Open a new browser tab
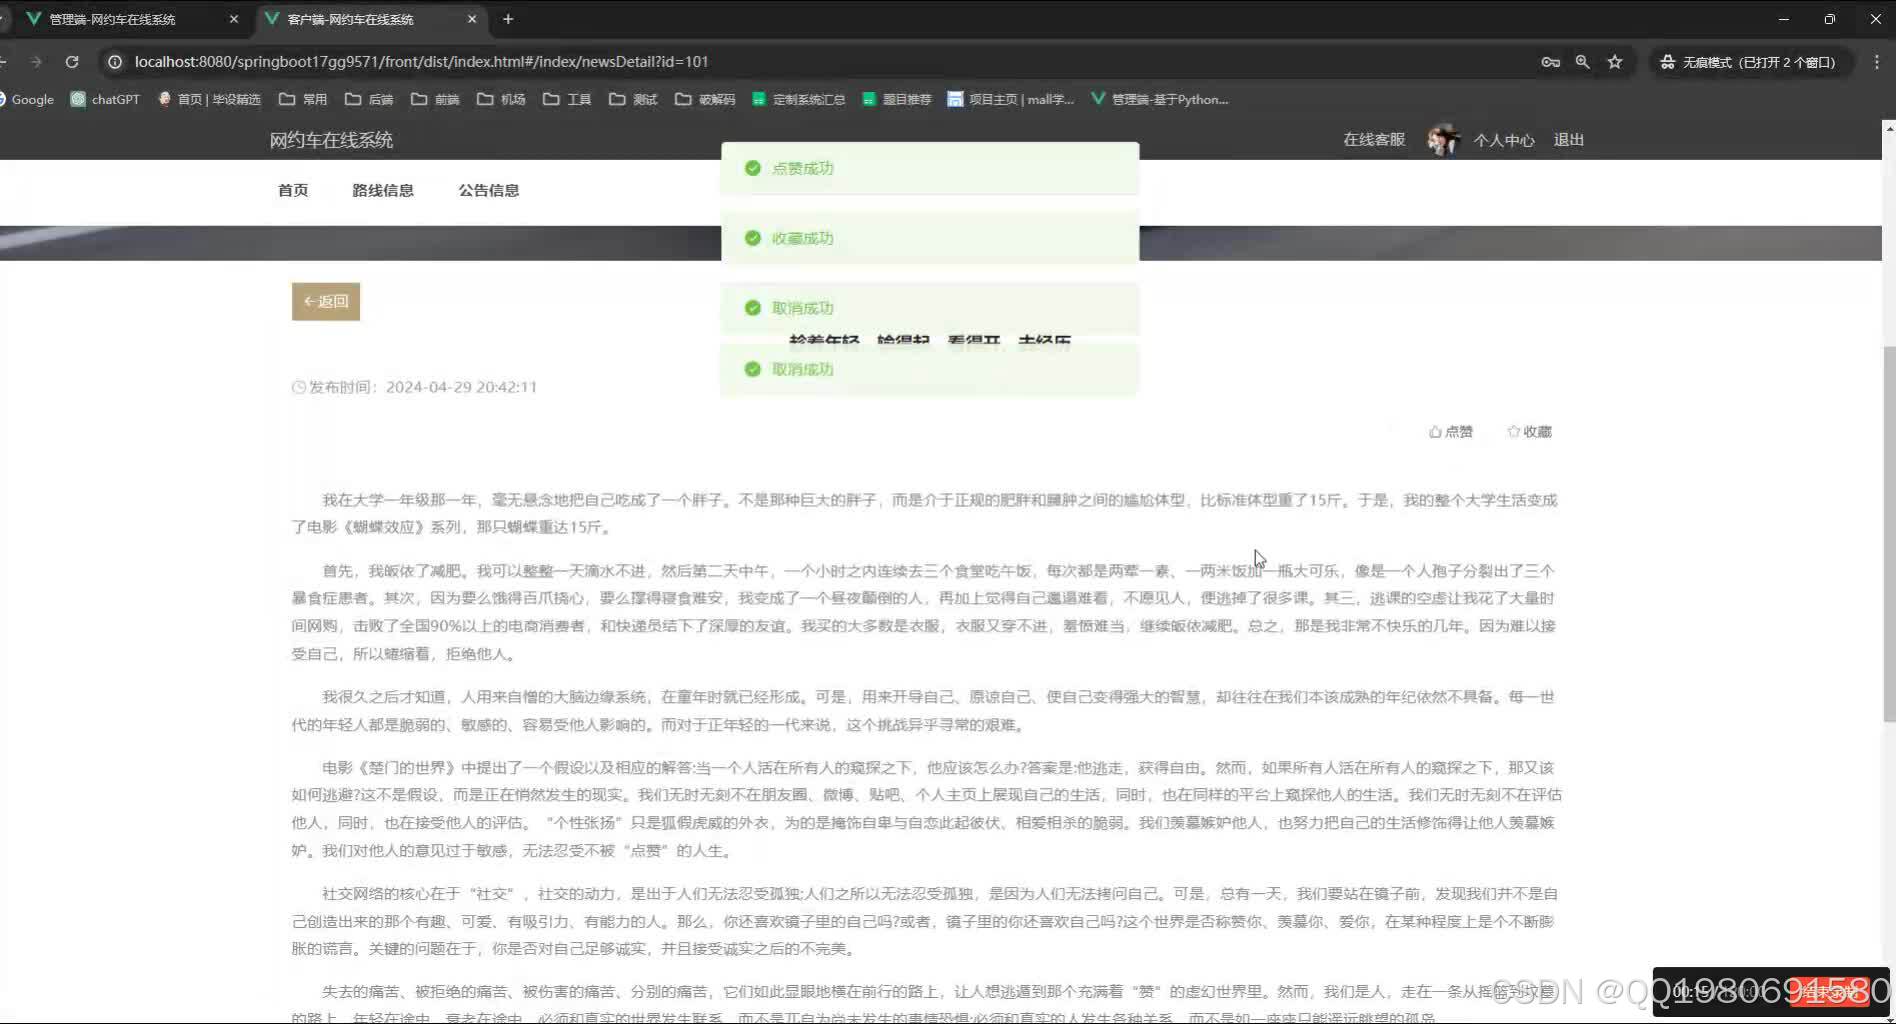 508,18
